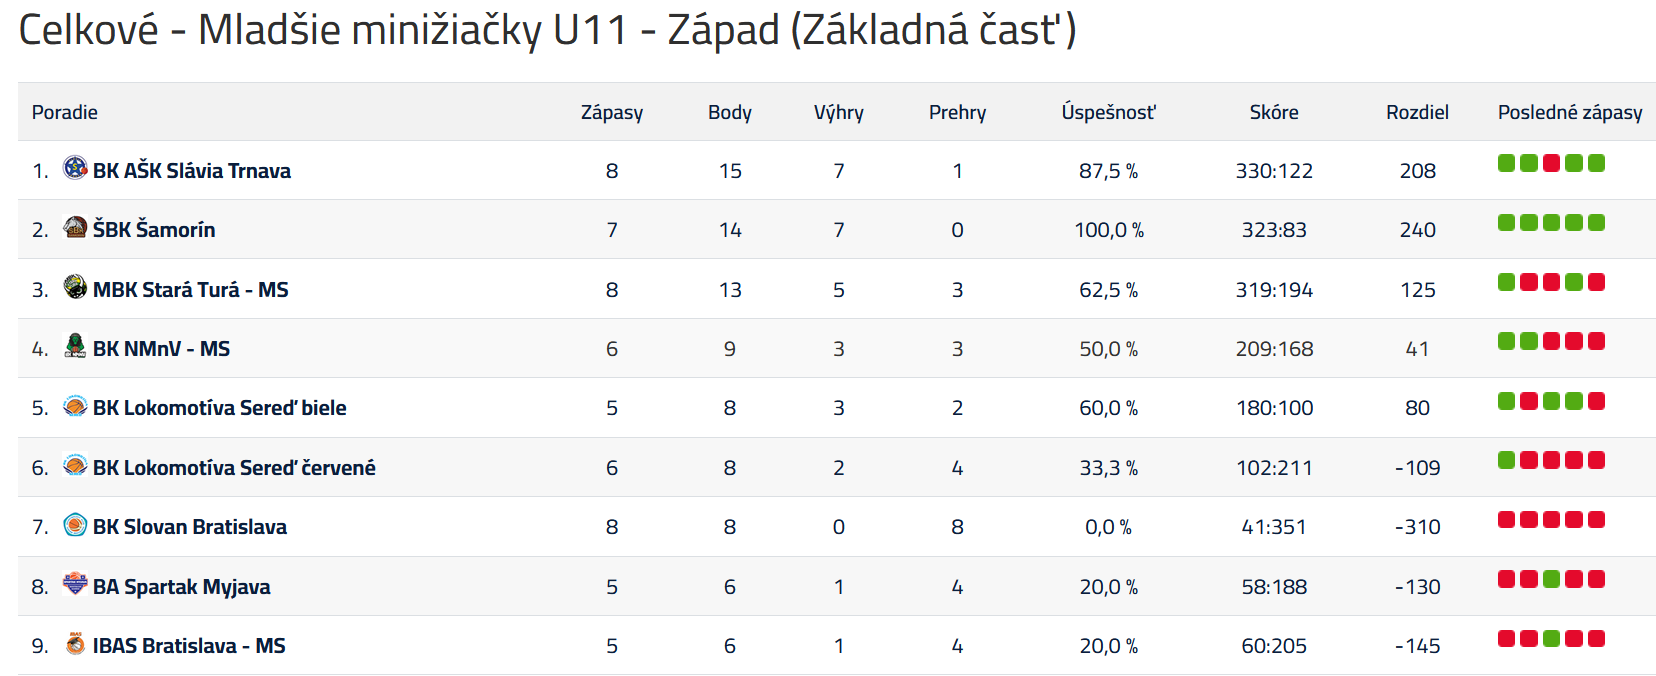Click the Rozdiel column header

[1417, 113]
